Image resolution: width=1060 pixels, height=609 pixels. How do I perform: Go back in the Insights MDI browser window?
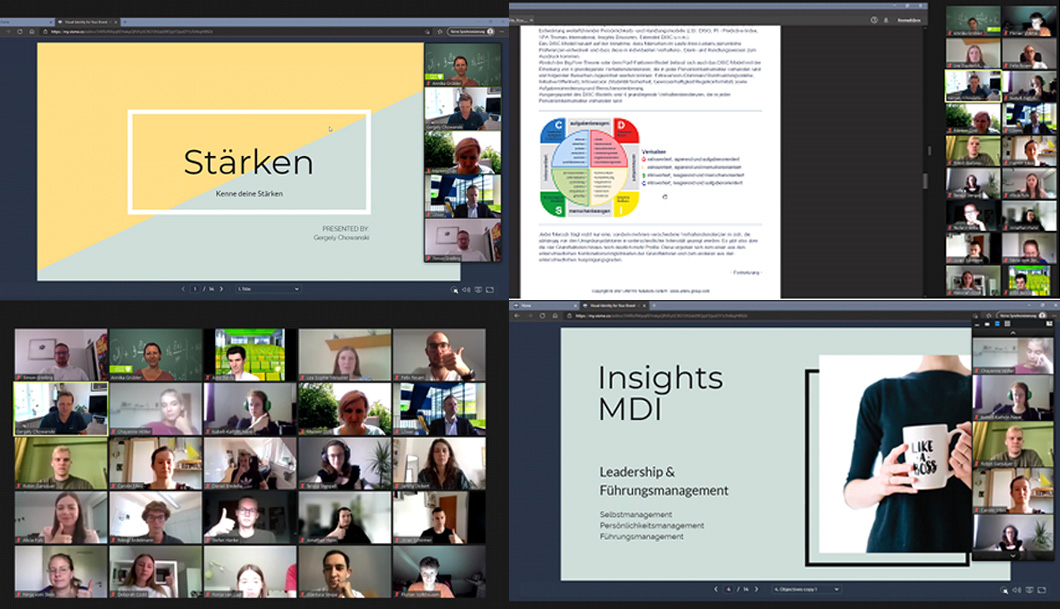[x=517, y=315]
